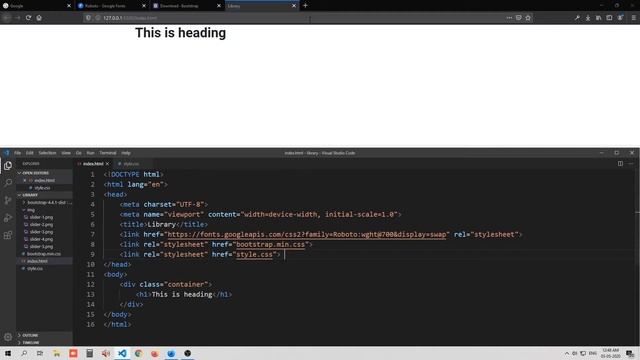
Task: Click the split editor icon in VS Code
Action: (x=620, y=164)
